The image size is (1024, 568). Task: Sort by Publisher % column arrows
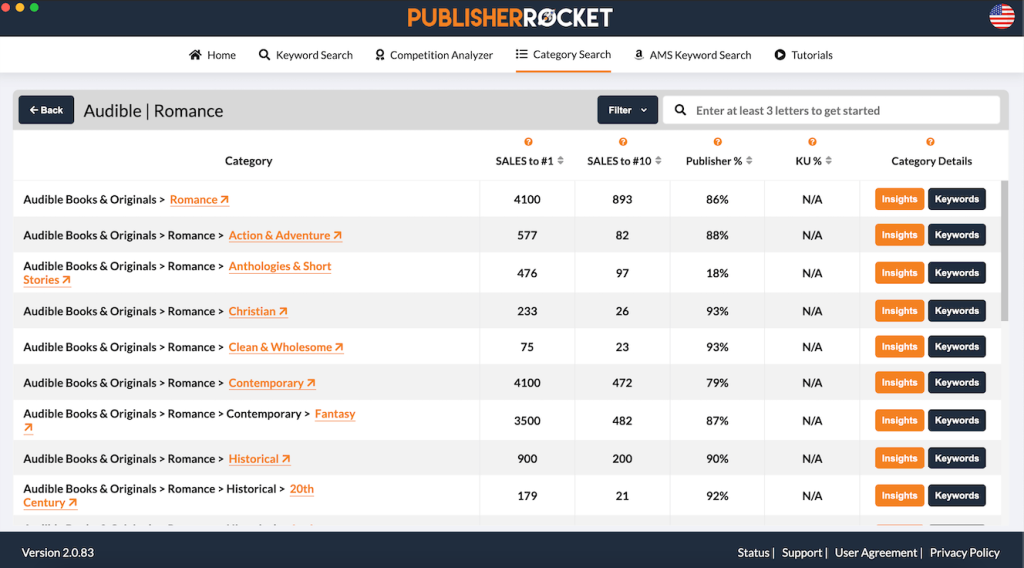(x=749, y=161)
